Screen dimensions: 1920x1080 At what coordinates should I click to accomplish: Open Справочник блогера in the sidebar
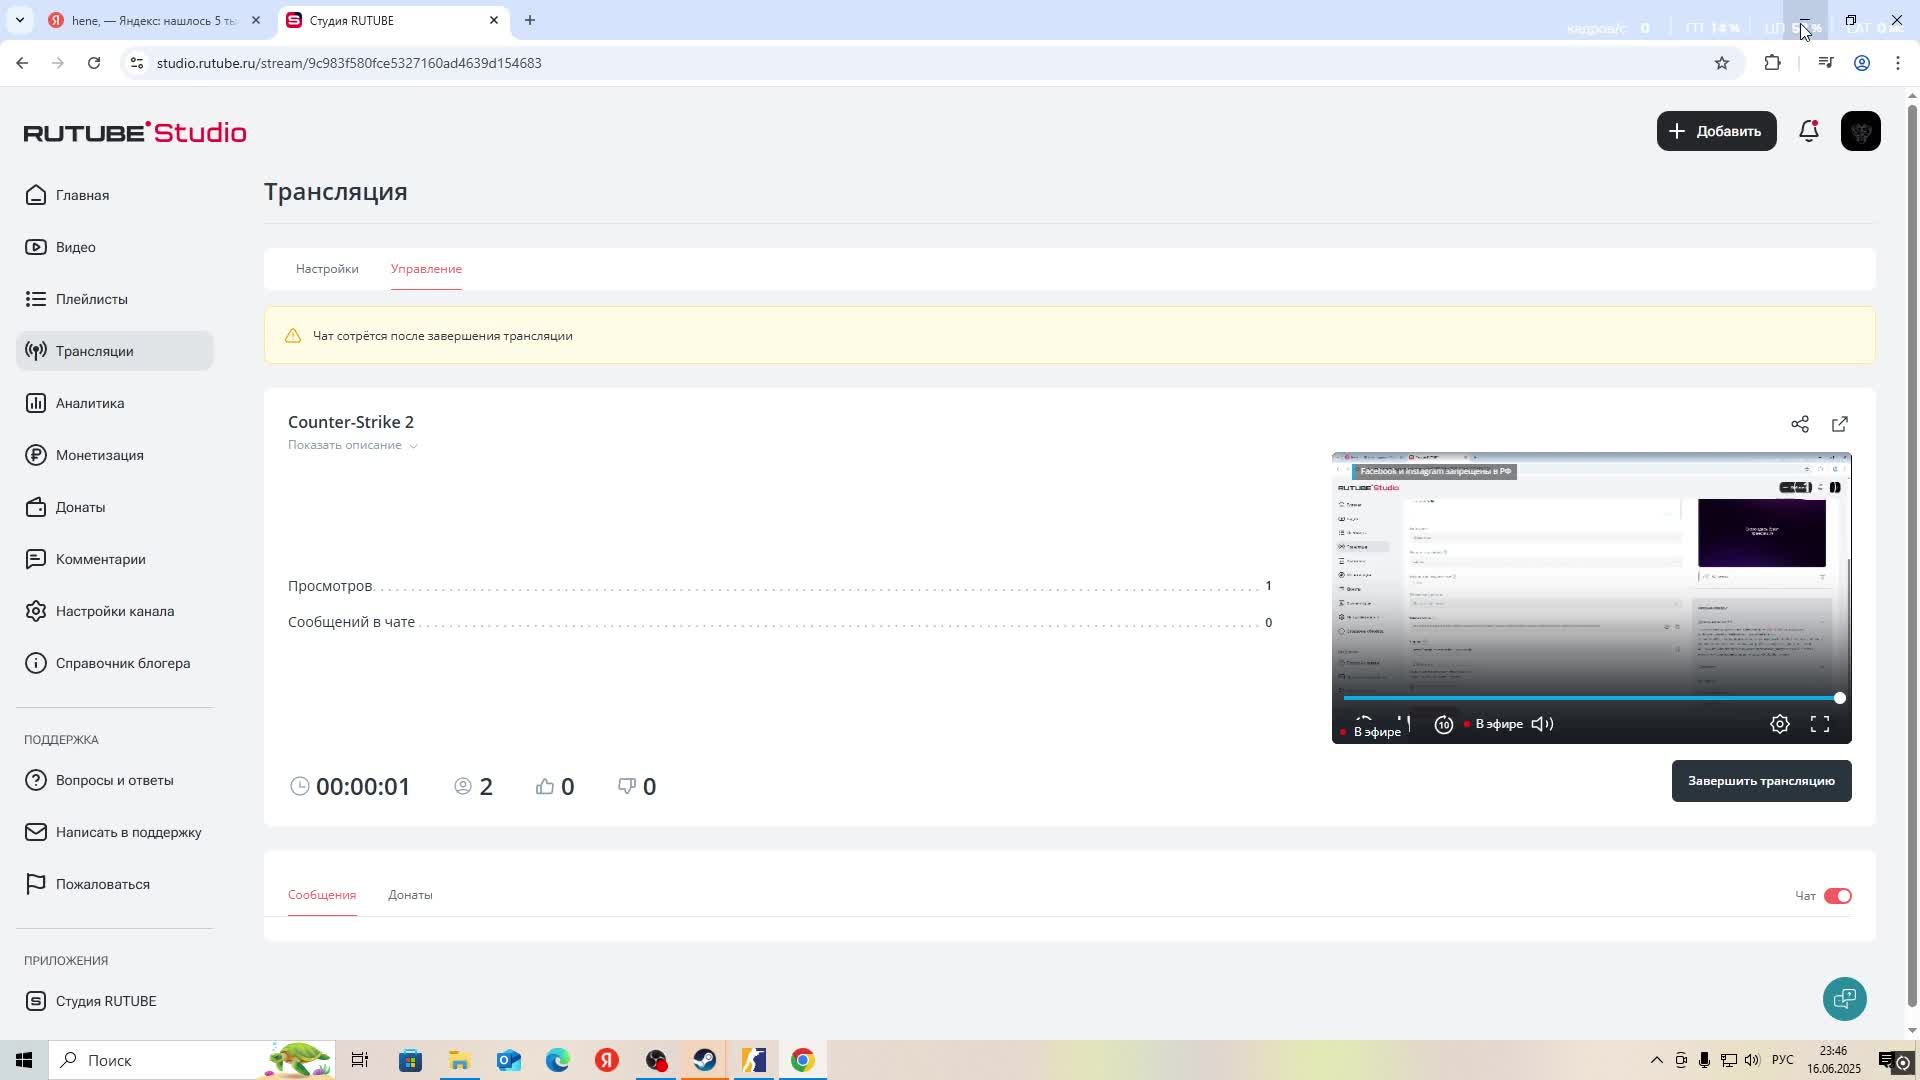108,663
